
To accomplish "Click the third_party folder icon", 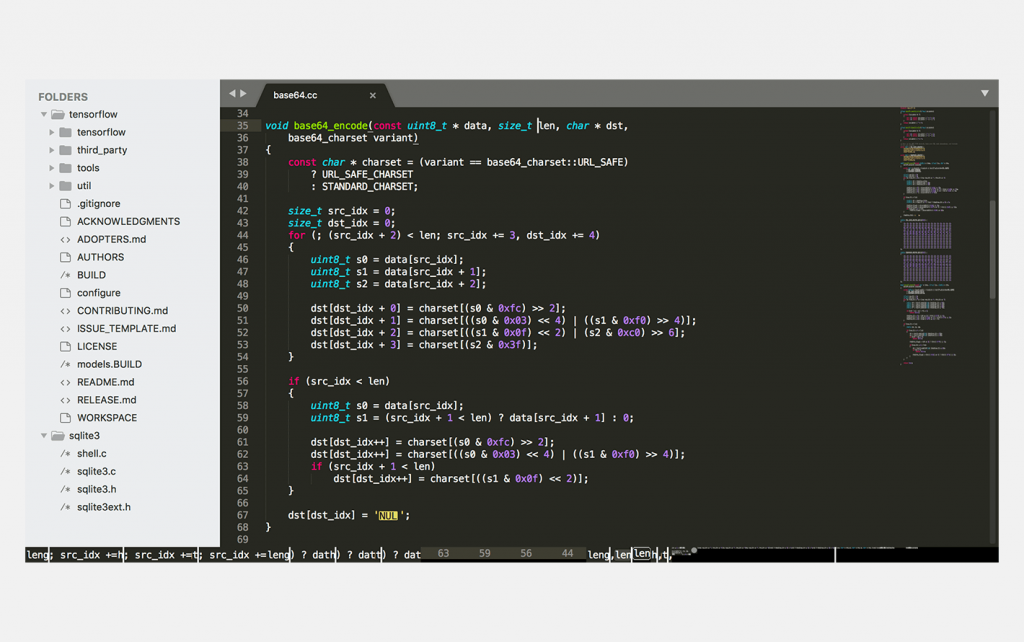I will click(x=65, y=150).
